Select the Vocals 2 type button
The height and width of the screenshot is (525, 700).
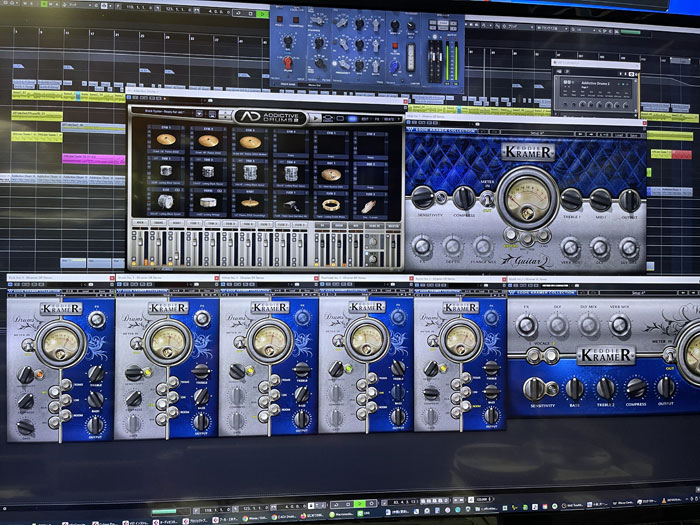click(x=550, y=356)
